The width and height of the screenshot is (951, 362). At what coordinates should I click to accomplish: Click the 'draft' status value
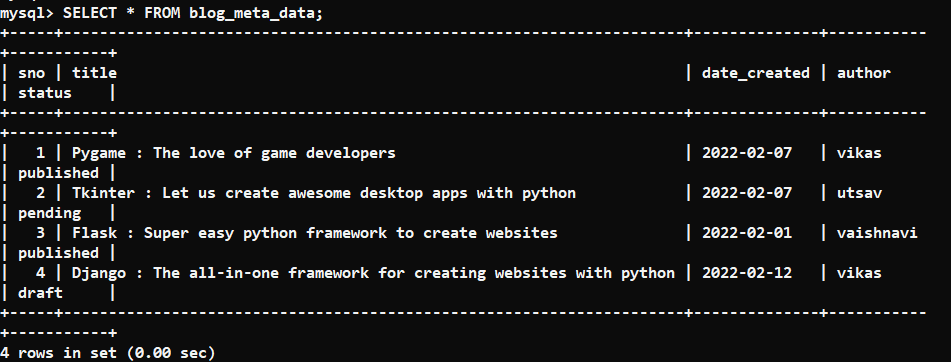click(40, 293)
